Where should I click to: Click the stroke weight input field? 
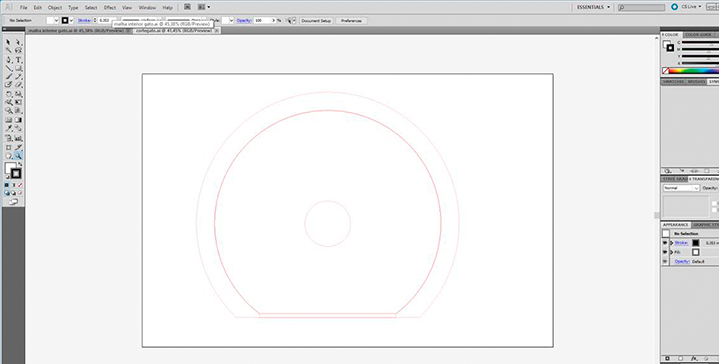pos(105,21)
